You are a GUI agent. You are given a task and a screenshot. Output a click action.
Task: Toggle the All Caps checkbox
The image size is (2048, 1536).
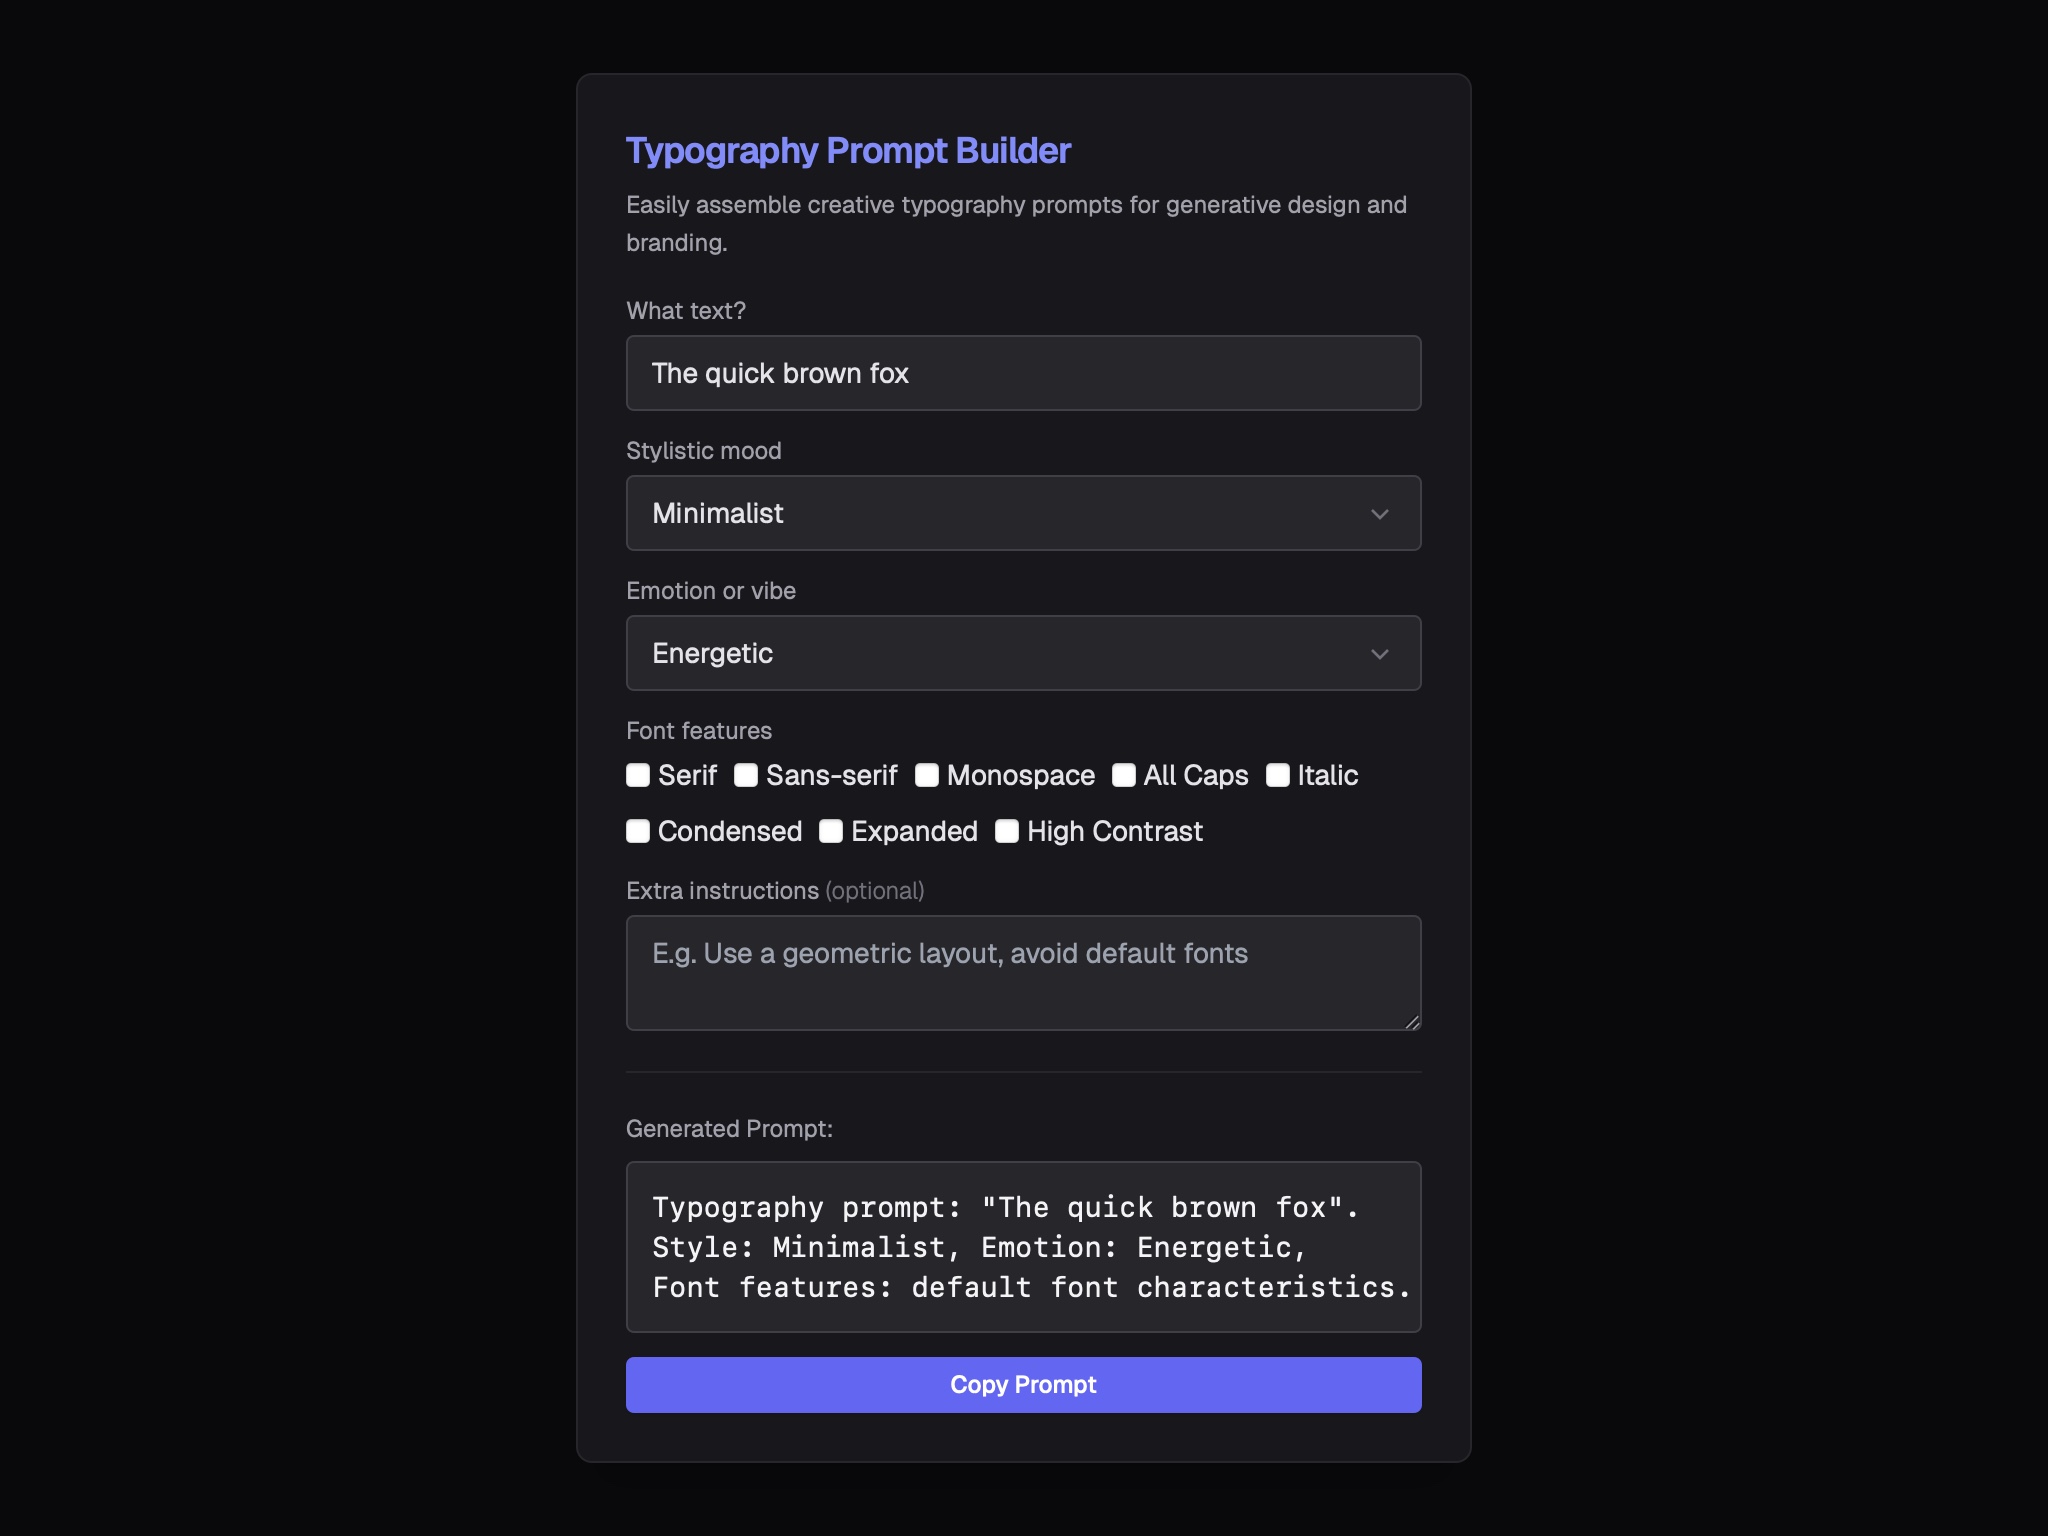coord(1124,775)
